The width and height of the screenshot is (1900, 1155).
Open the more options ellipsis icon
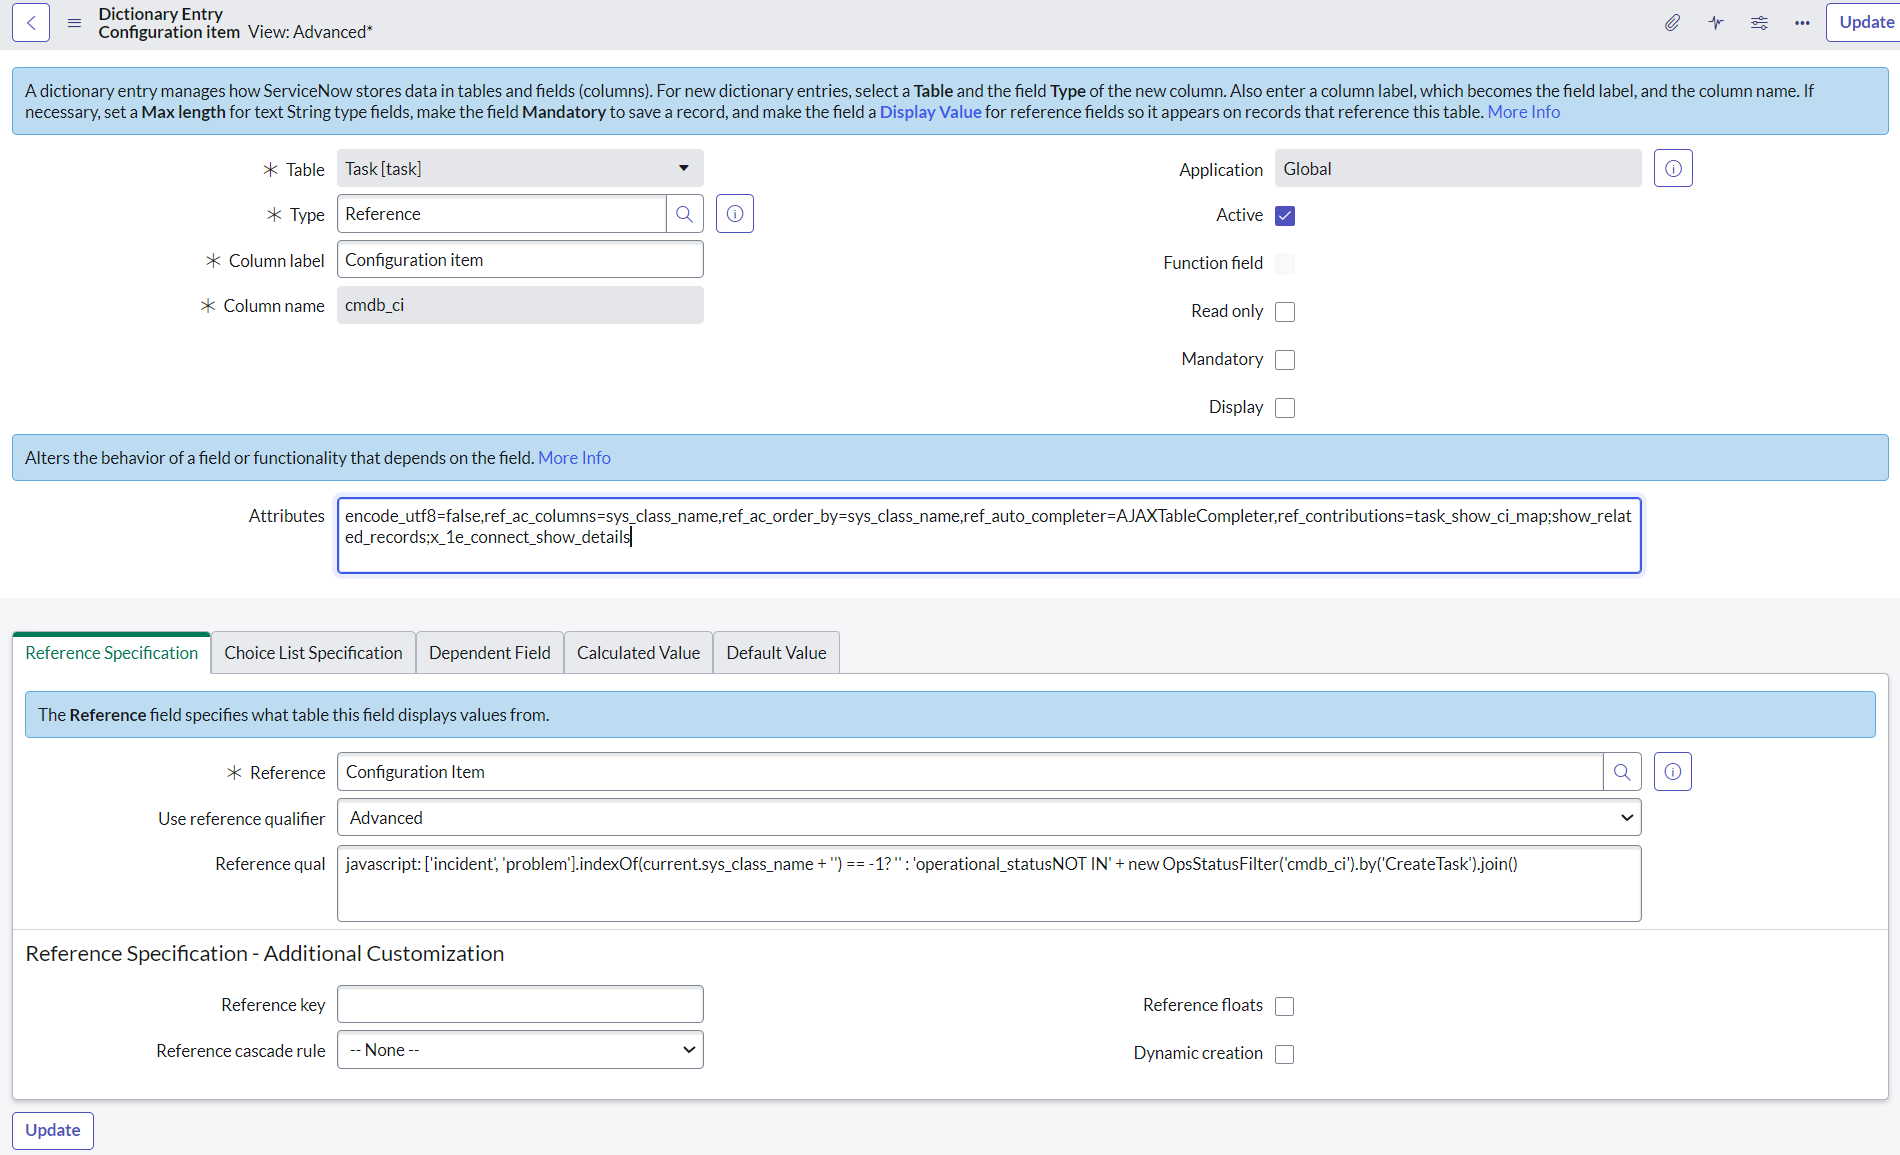1802,23
